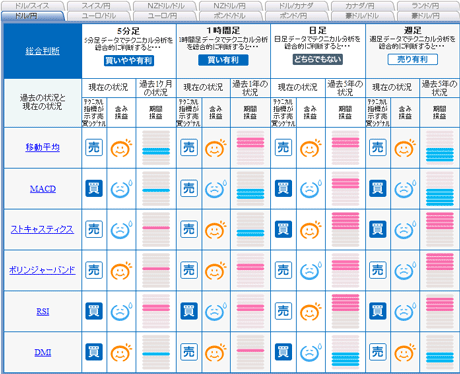Click the 5分足 smiling face icon for ボリンジャーバンド
Screen dimensions: 460x374
click(121, 271)
